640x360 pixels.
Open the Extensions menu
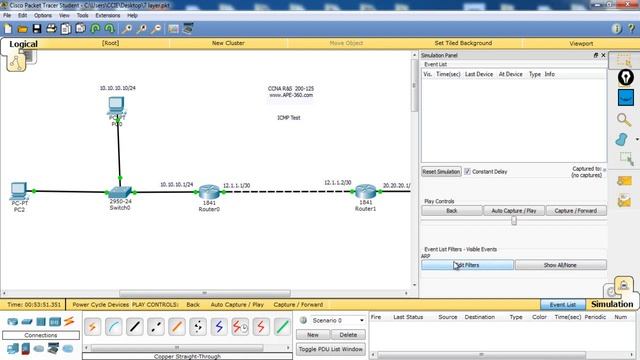[x=108, y=16]
